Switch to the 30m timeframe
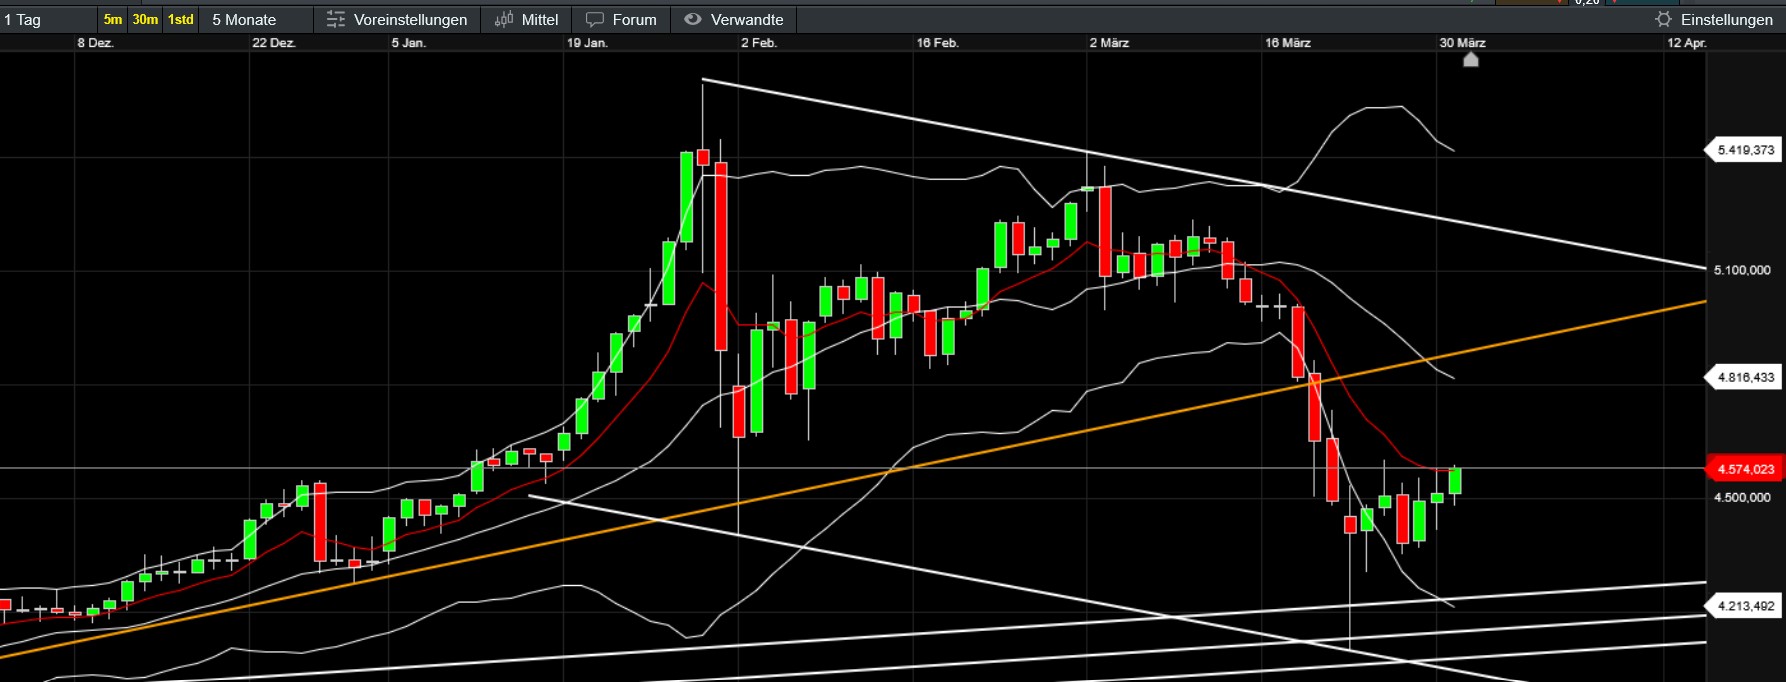This screenshot has width=1786, height=682. (x=145, y=20)
